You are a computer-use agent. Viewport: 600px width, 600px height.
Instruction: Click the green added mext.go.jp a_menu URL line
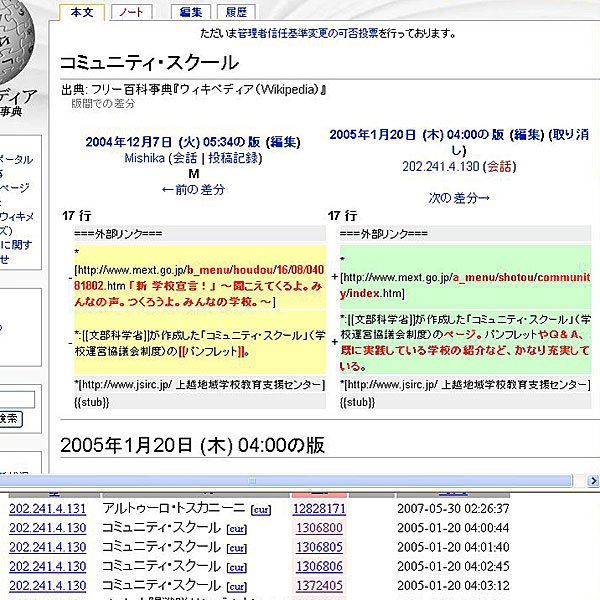(x=466, y=278)
